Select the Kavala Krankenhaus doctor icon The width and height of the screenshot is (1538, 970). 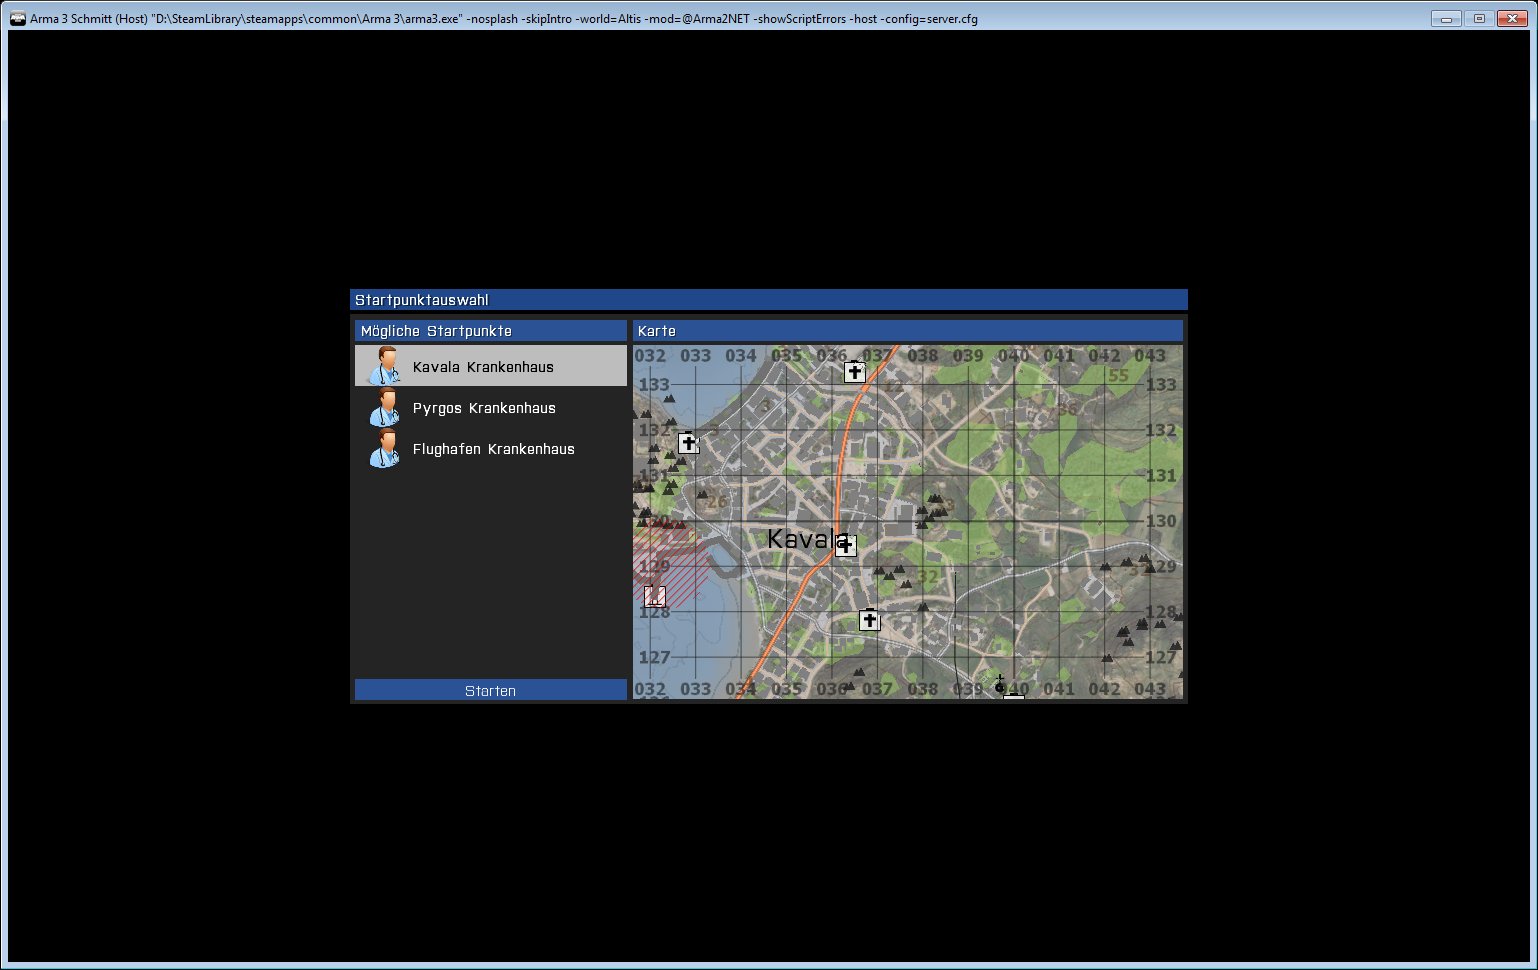pyautogui.click(x=384, y=366)
